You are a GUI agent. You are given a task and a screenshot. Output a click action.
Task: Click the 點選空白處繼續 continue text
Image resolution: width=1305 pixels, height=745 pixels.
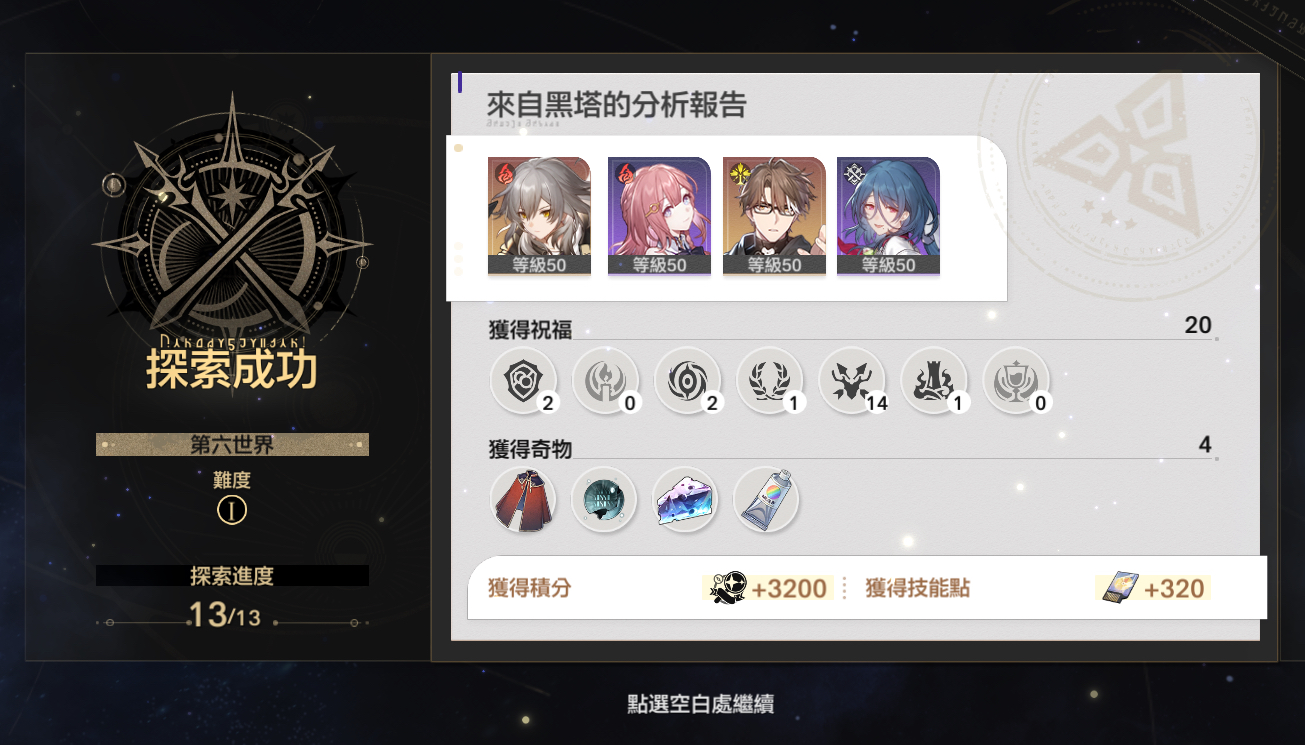click(x=700, y=704)
